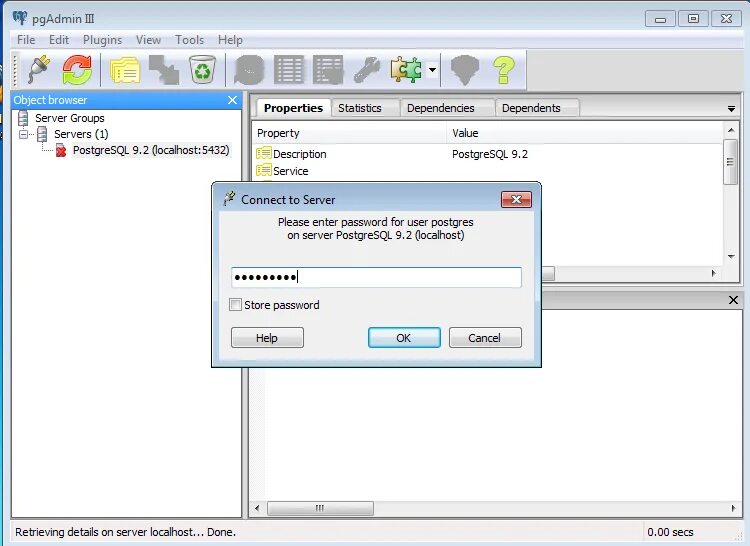Refresh the selected object via toolbar
750x546 pixels.
pos(77,70)
